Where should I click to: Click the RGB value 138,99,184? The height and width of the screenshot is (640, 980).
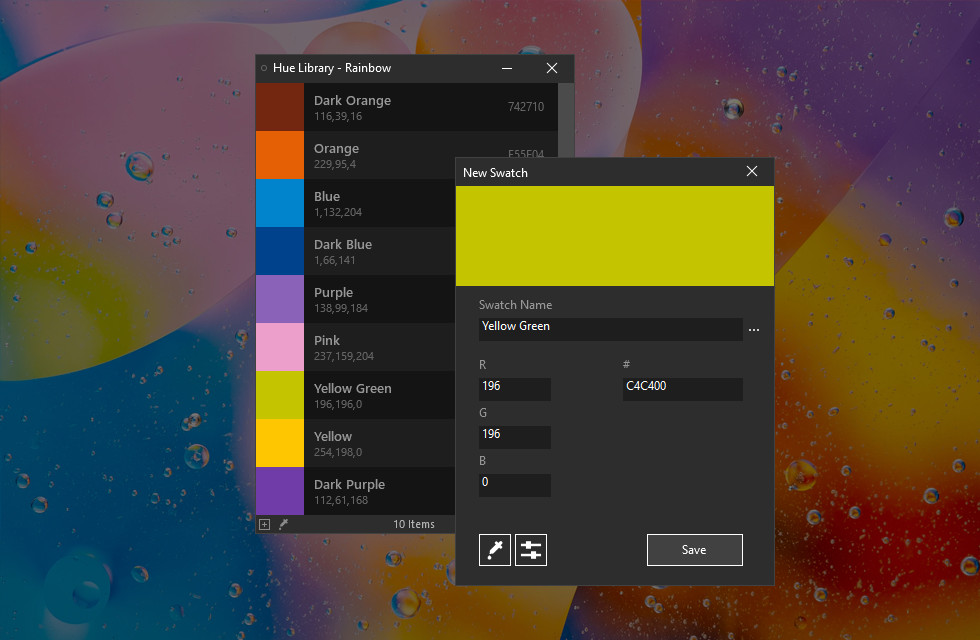pos(341,308)
